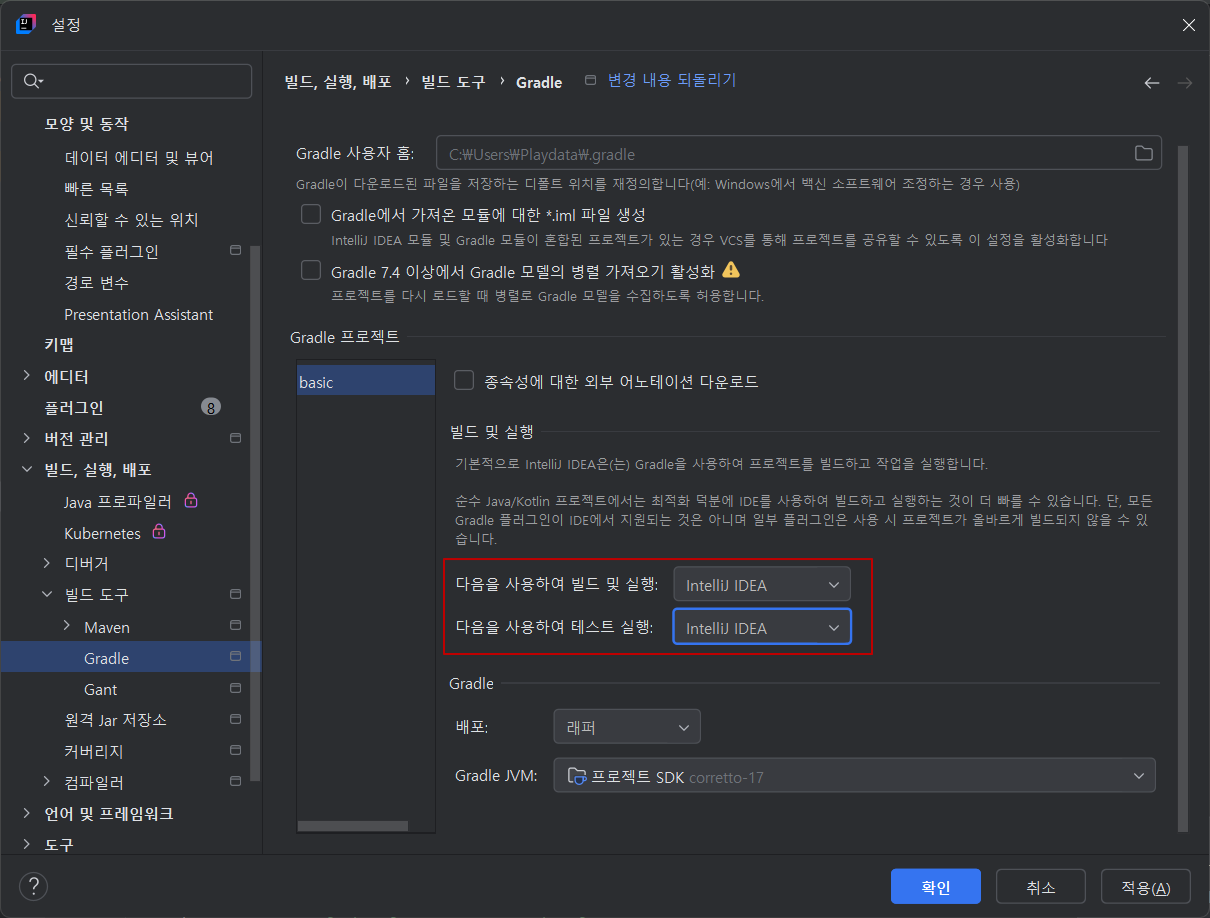Expand the 버전 관리 tree node
Viewport: 1210px width, 918px height.
click(27, 438)
